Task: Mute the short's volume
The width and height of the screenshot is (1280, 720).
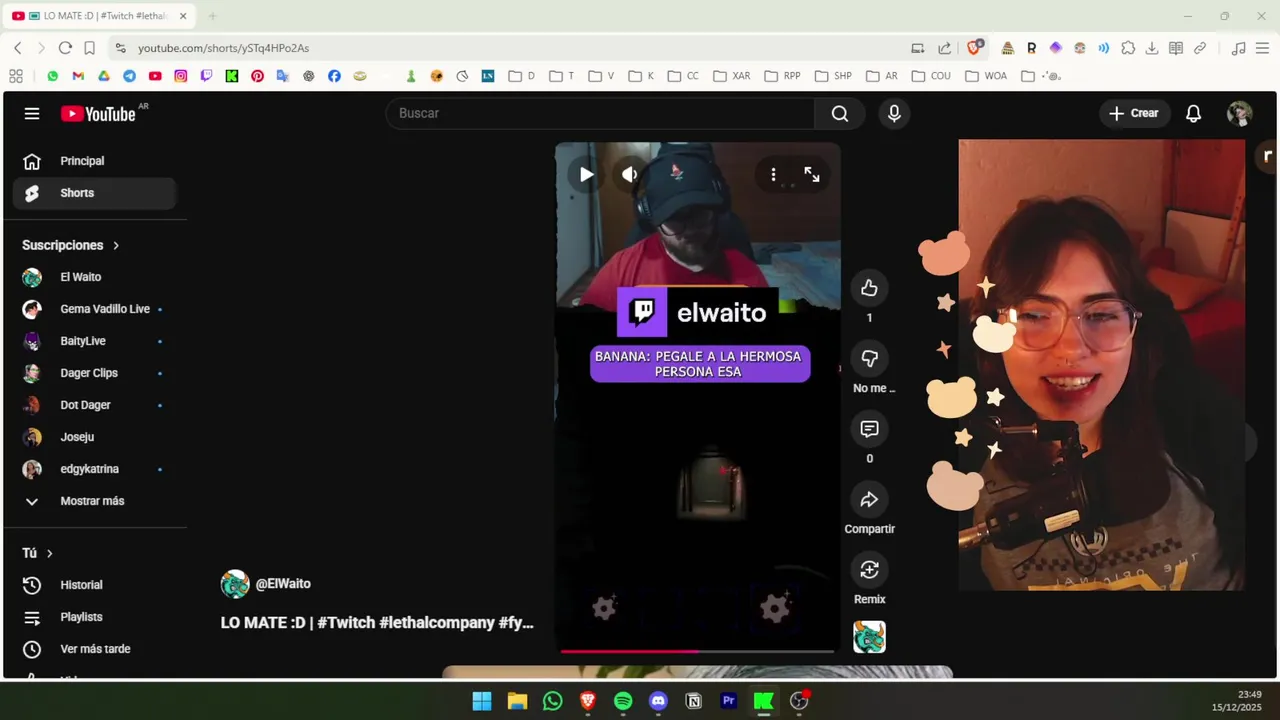Action: (x=629, y=175)
